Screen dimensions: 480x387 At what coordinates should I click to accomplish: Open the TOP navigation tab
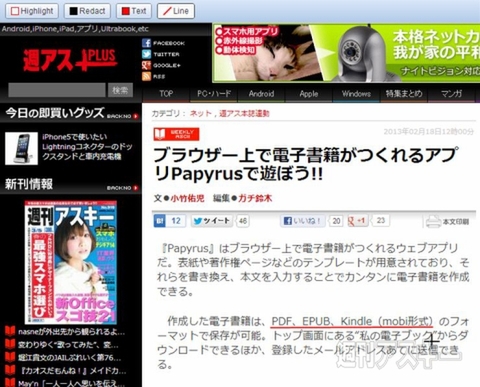tap(166, 94)
